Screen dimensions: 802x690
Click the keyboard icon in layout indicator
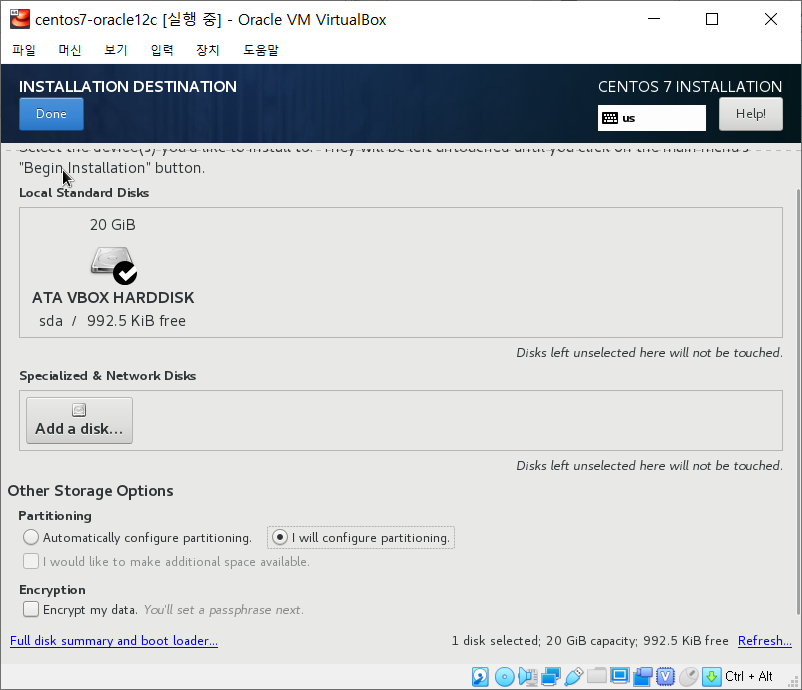pyautogui.click(x=610, y=118)
